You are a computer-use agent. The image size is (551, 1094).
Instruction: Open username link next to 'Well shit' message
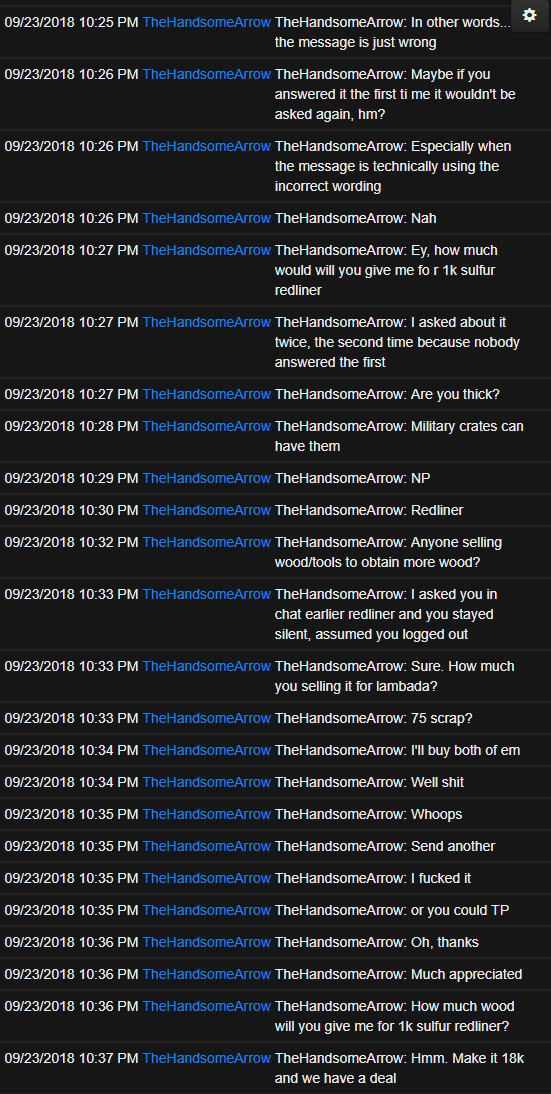pos(206,782)
